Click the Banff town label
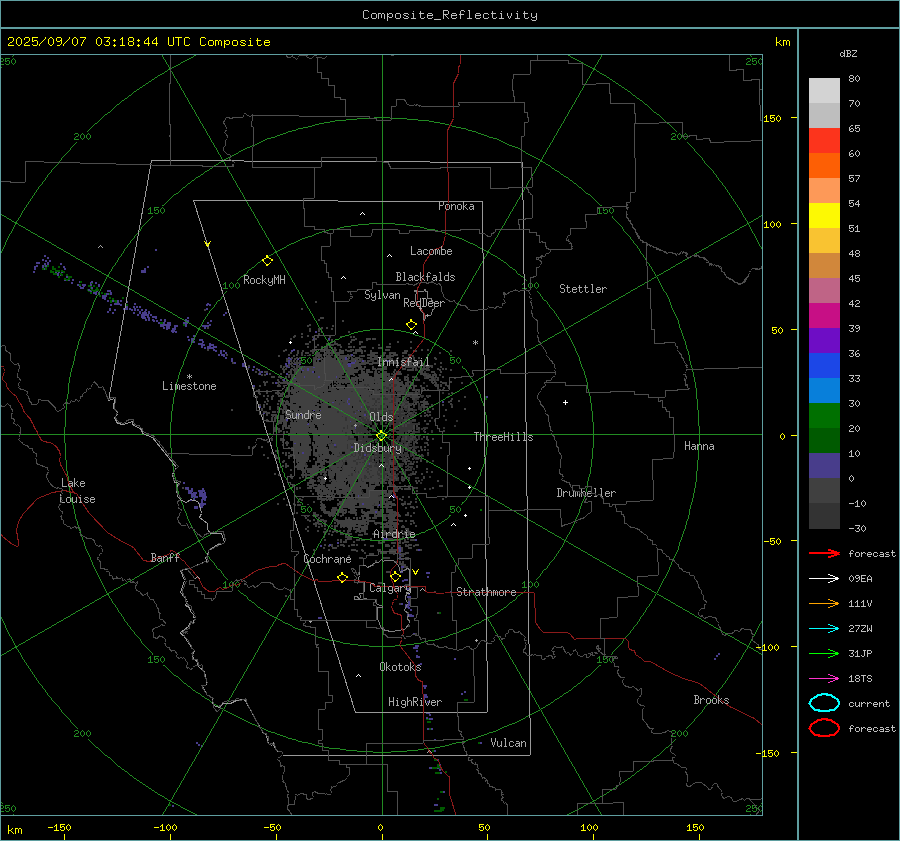 point(165,557)
